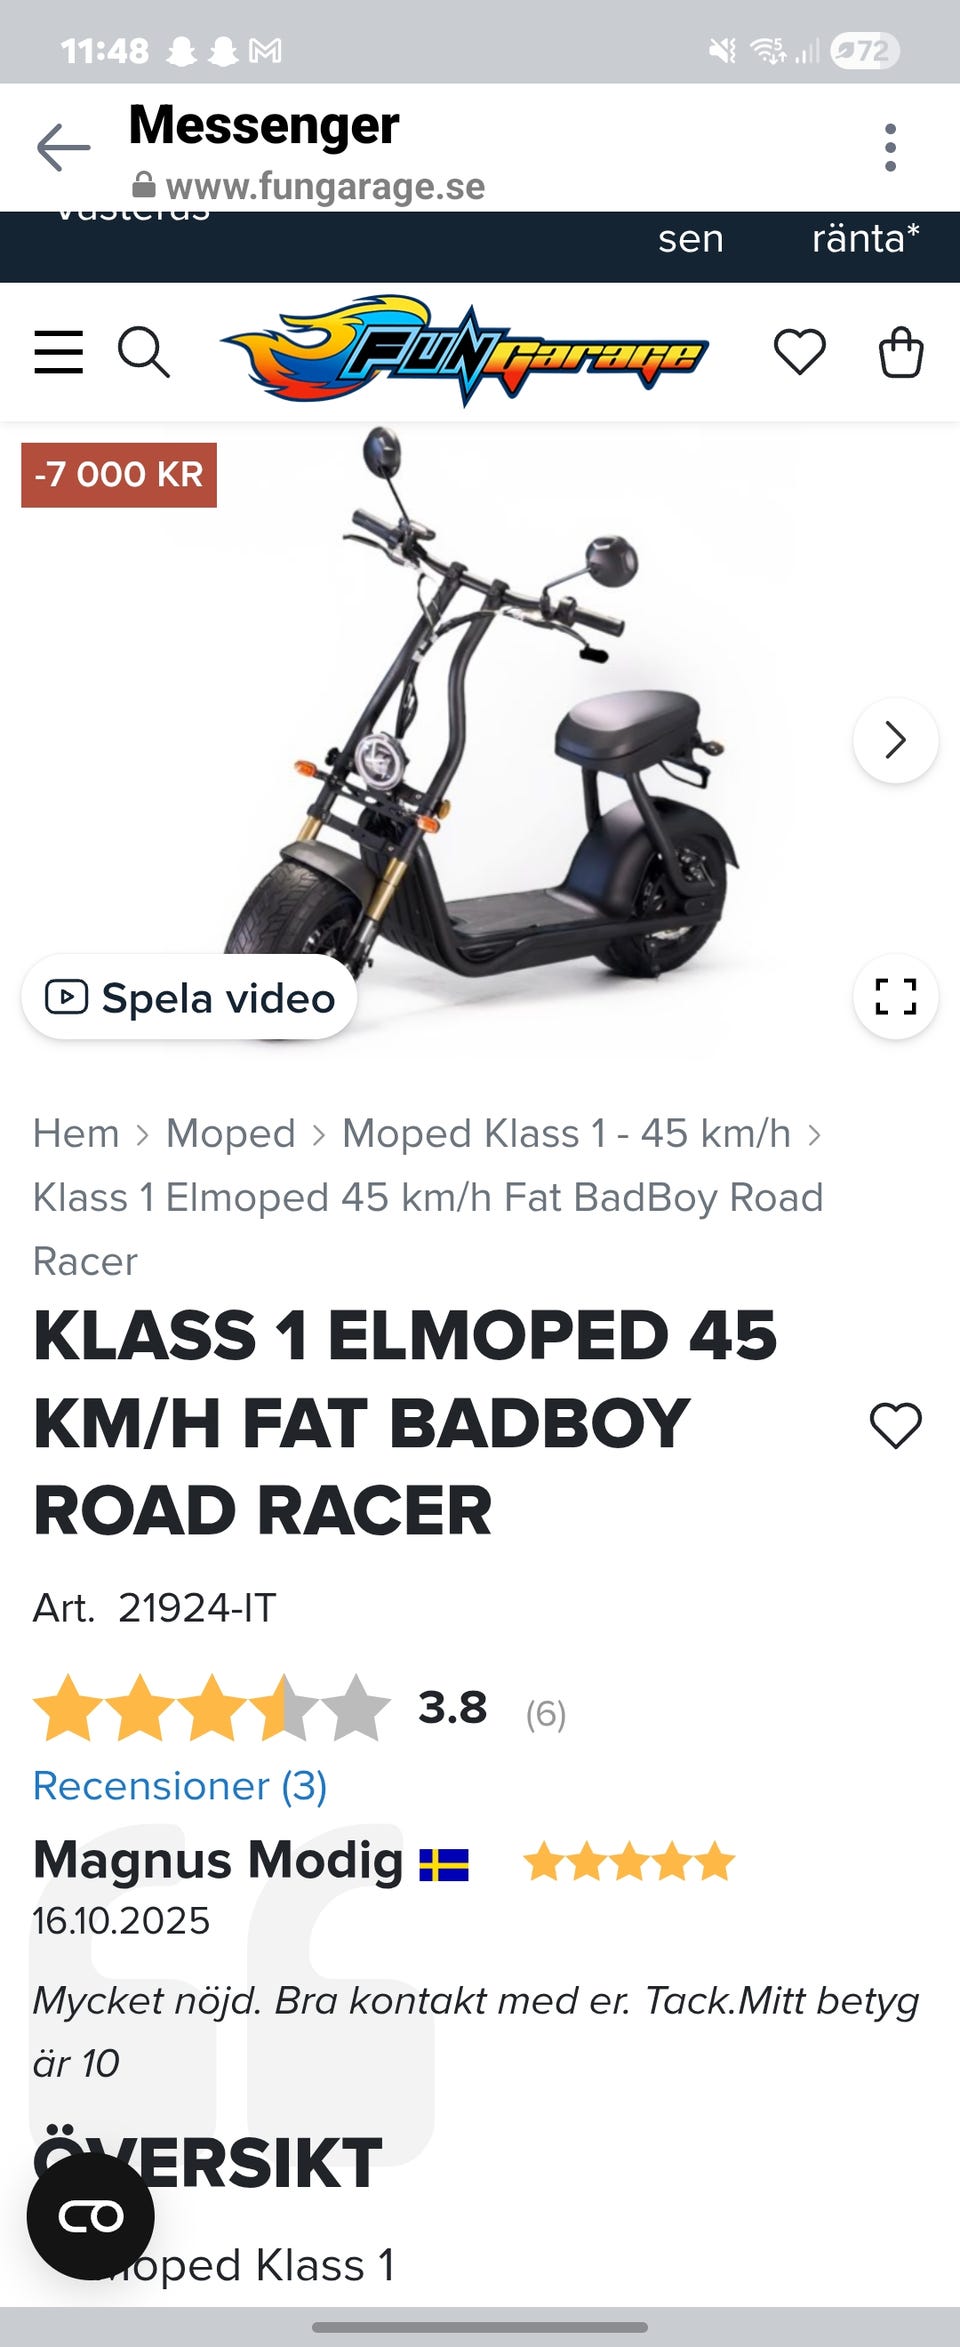Open the chat widget bubble
The image size is (960, 2347).
tap(91, 2216)
